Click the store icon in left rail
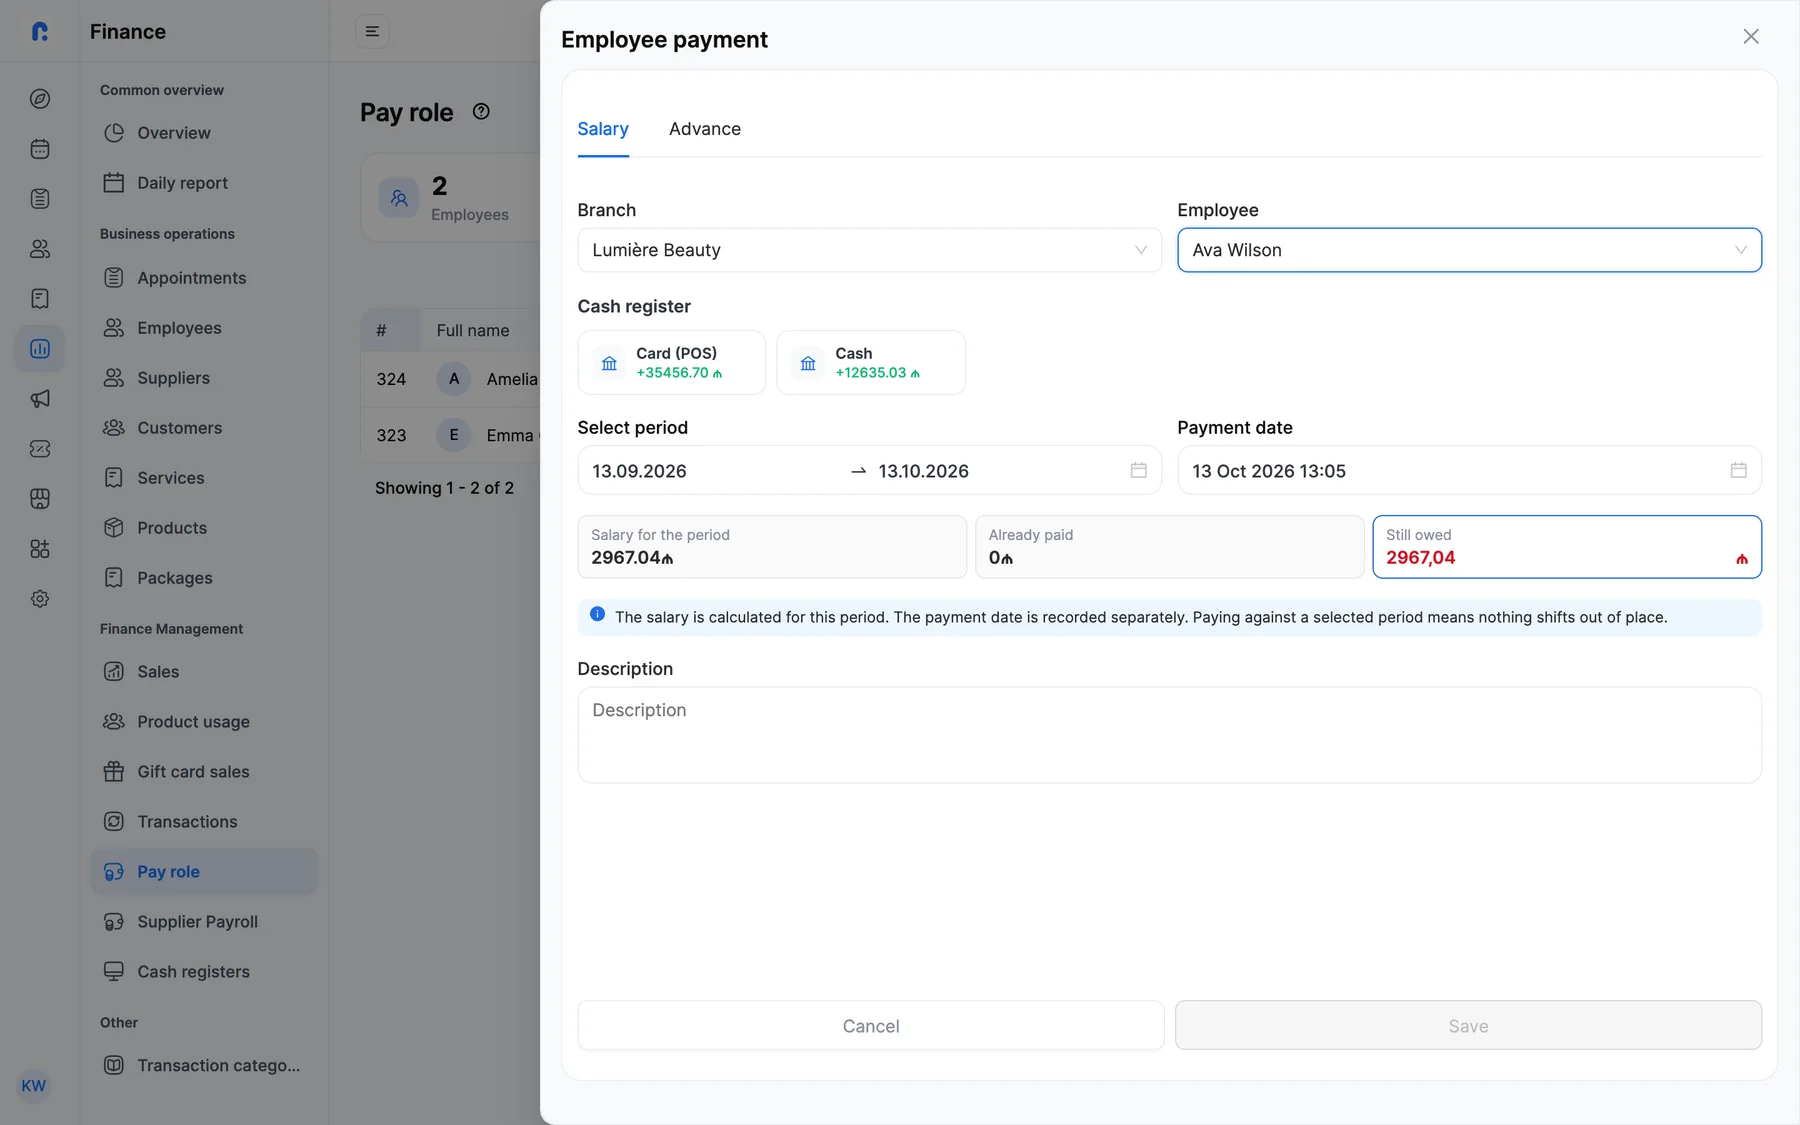1800x1125 pixels. click(40, 499)
